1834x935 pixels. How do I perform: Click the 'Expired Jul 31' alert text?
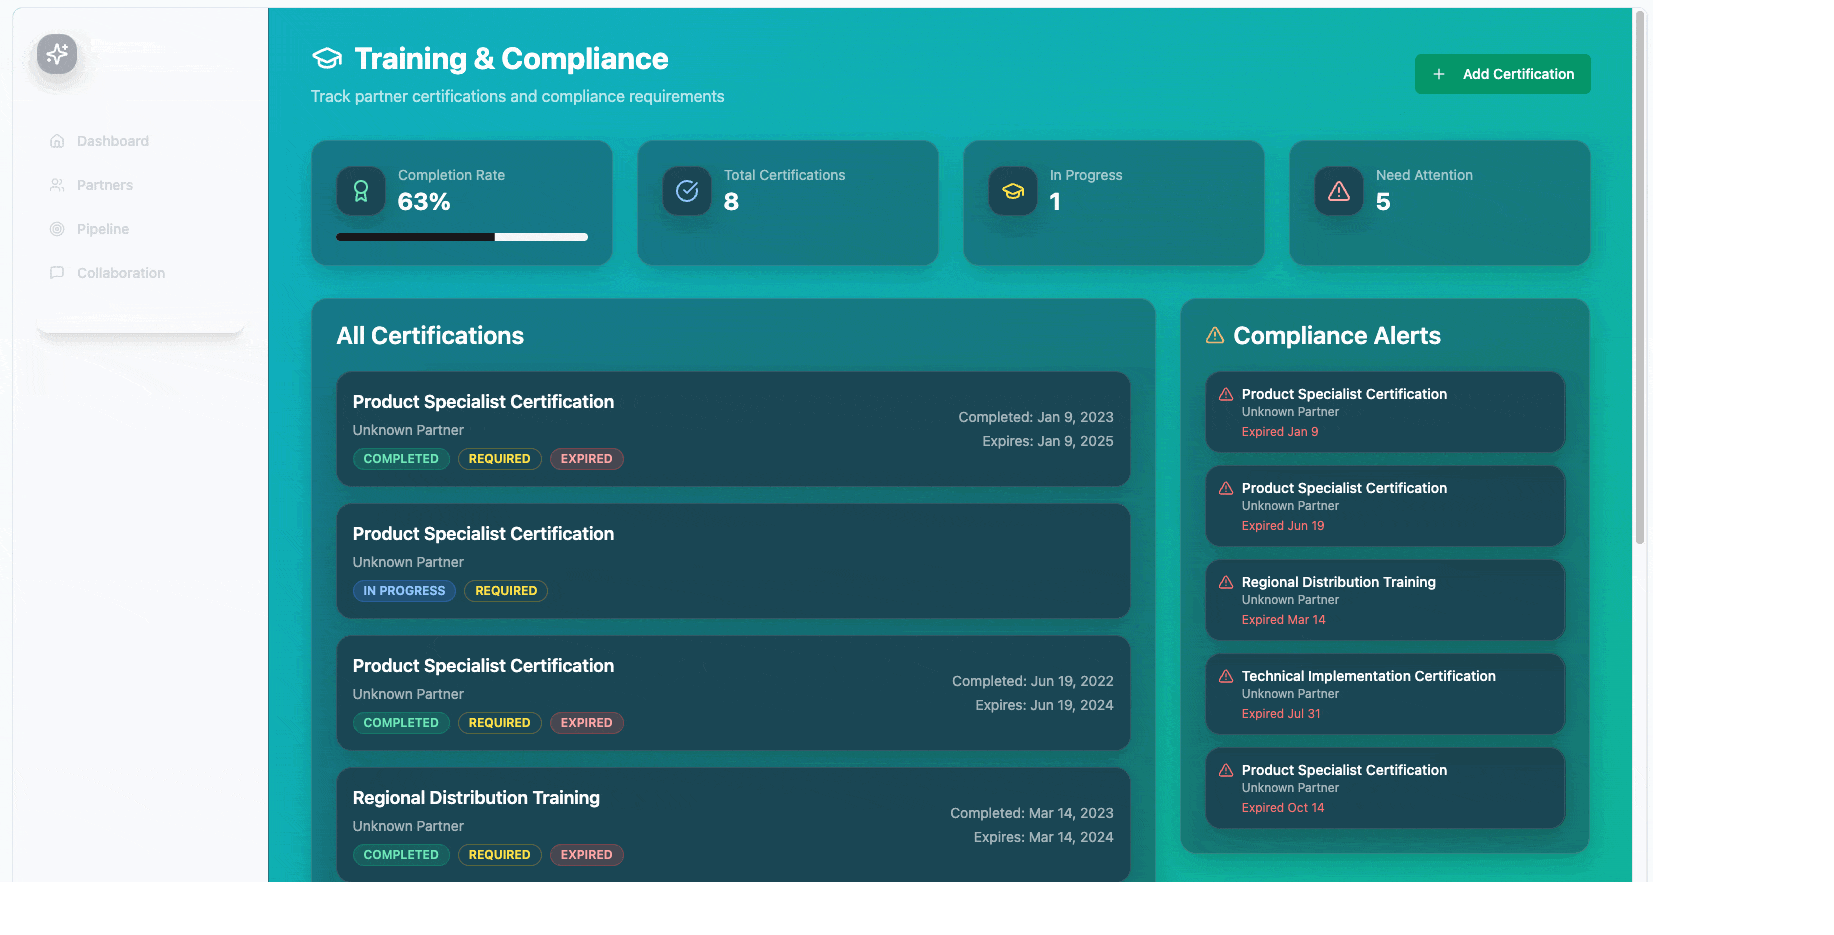1281,714
